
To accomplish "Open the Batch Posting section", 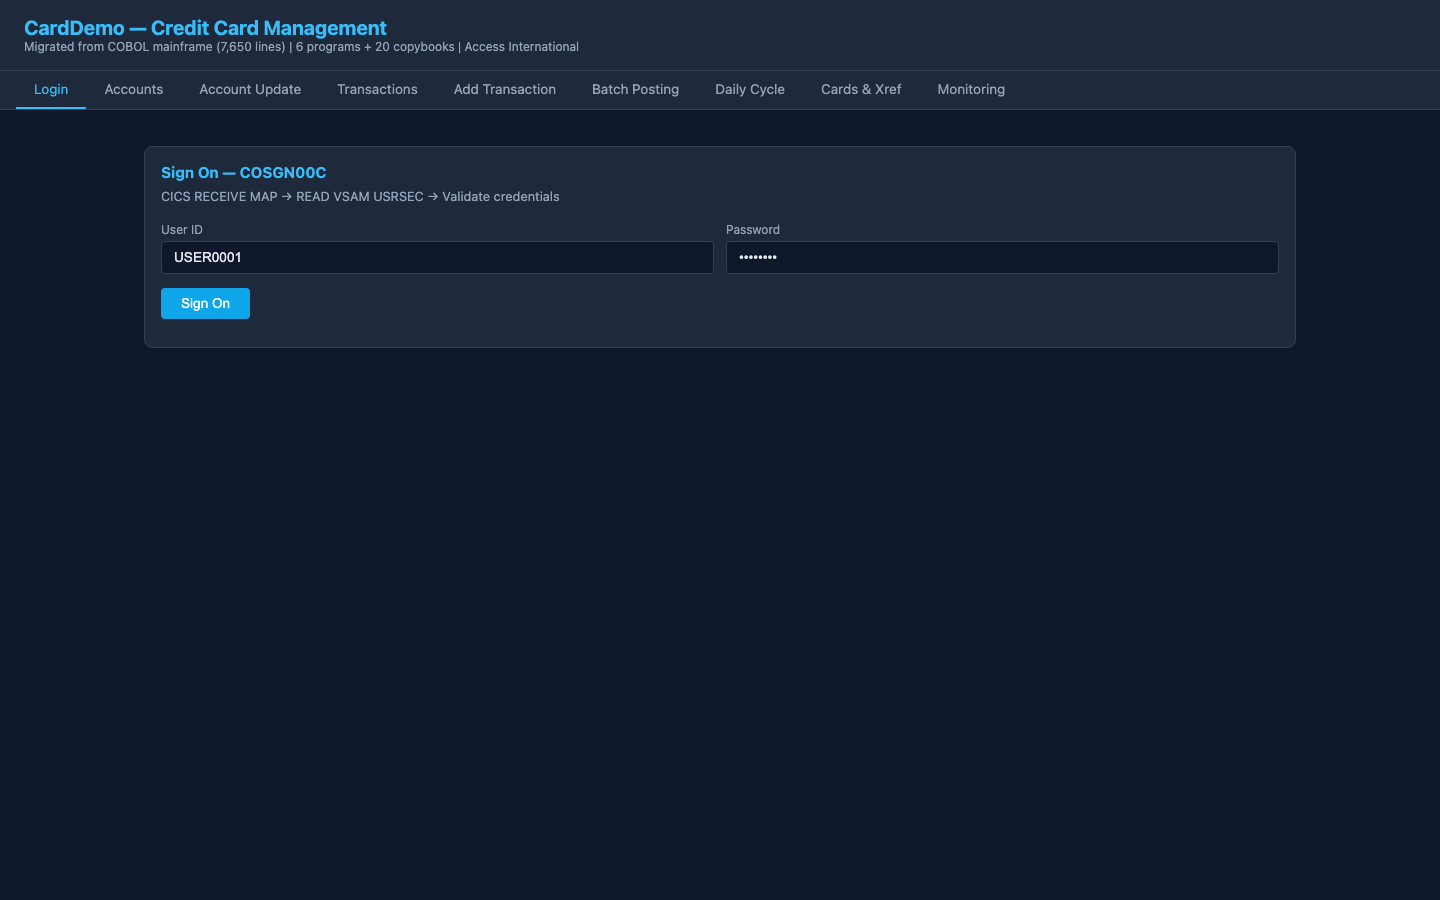I will 635,89.
